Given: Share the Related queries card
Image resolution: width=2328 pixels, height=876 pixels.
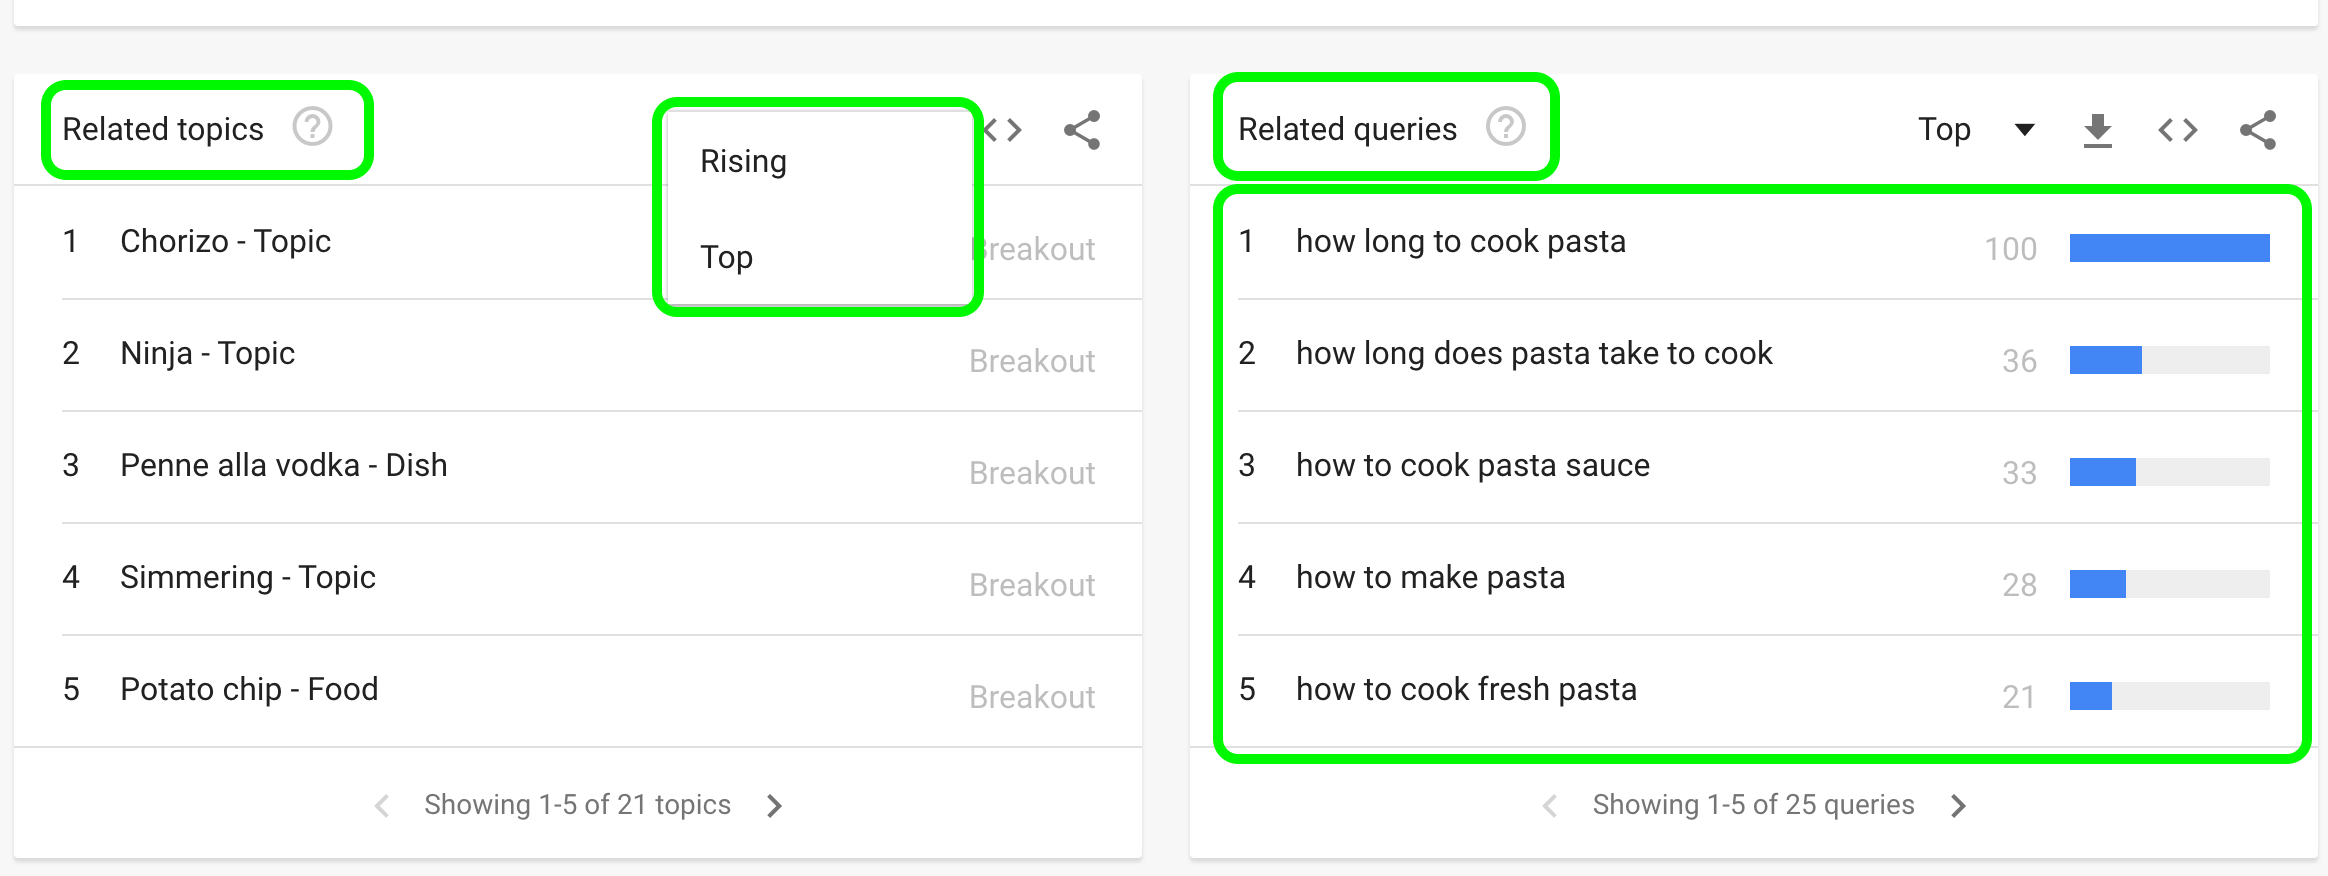Looking at the screenshot, I should coord(2258,130).
